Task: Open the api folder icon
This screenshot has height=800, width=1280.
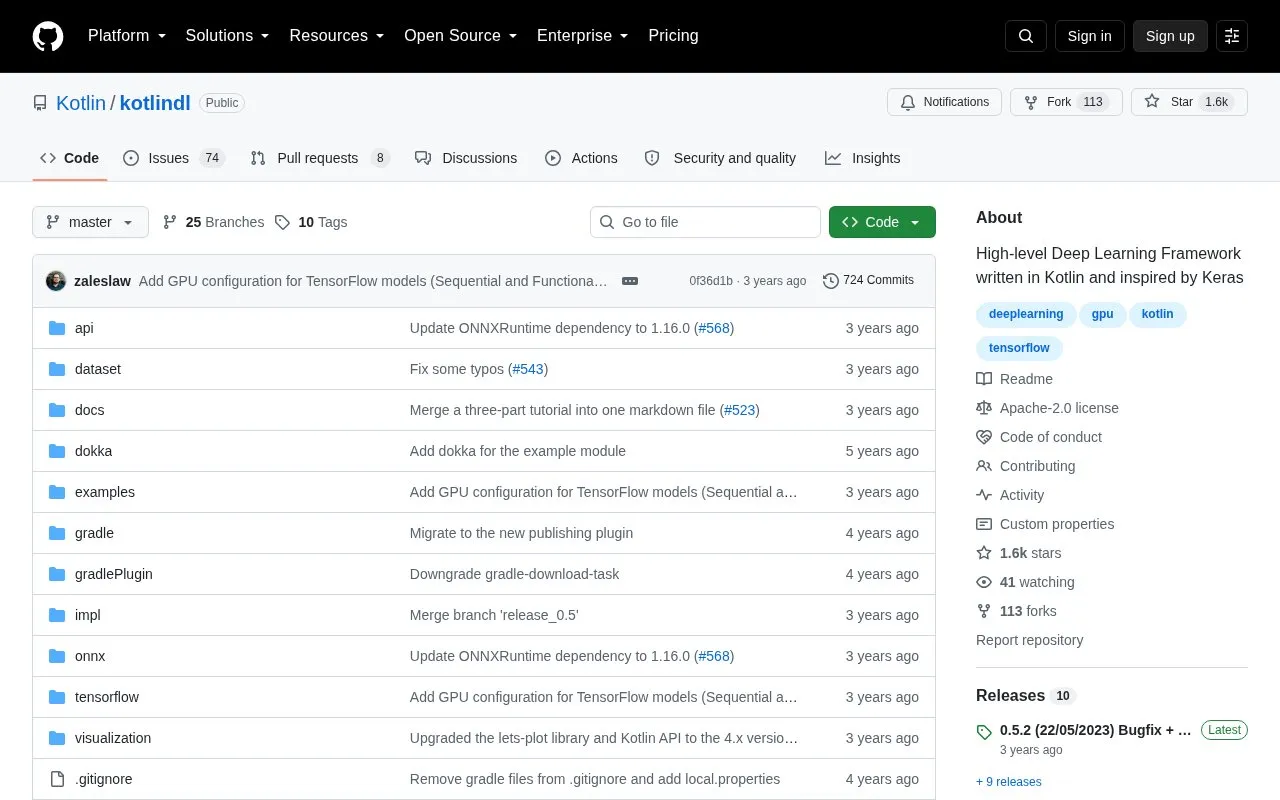Action: click(x=57, y=328)
